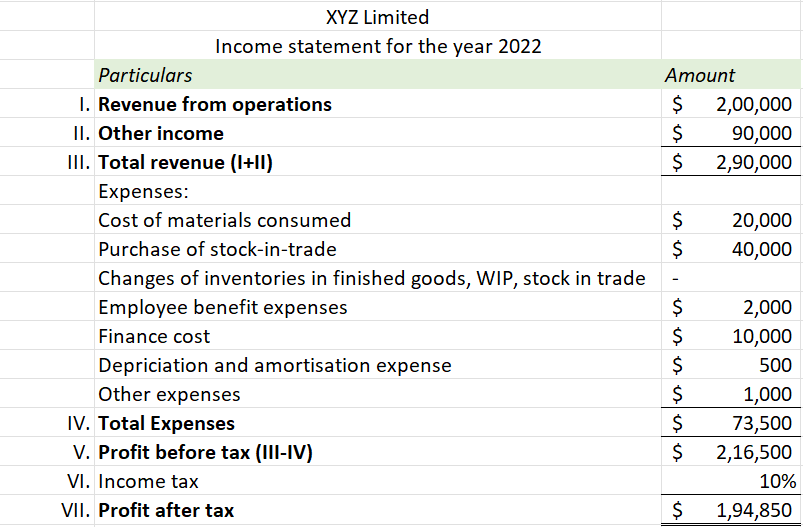Viewport: 803px width, 527px height.
Task: Select the 10% income tax rate cell
Action: click(x=777, y=481)
